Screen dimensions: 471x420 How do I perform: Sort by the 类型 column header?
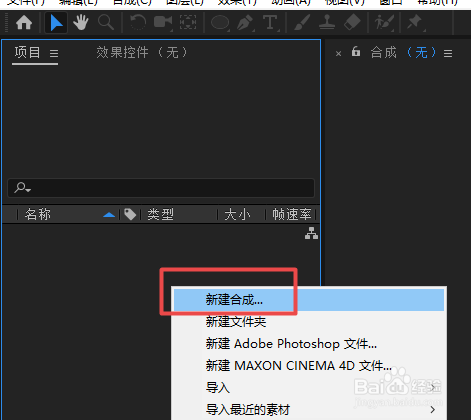coord(161,214)
